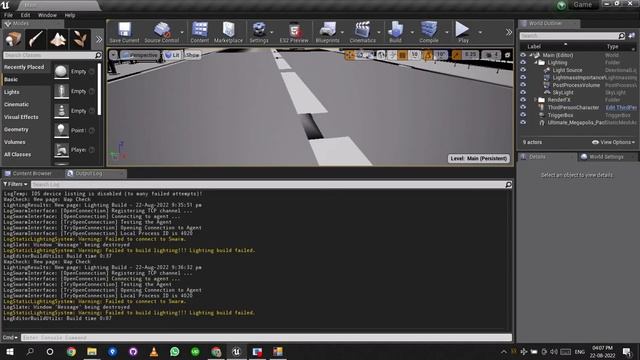Click the Compile toolbar icon

click(x=429, y=32)
